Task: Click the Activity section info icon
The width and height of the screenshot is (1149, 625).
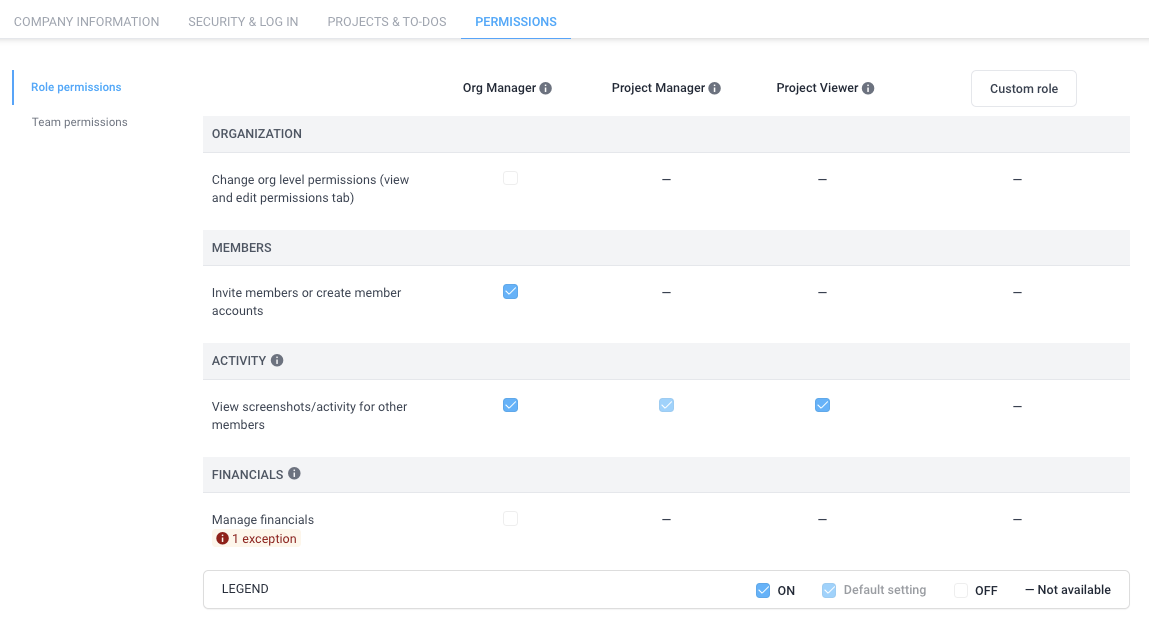Action: [x=277, y=360]
